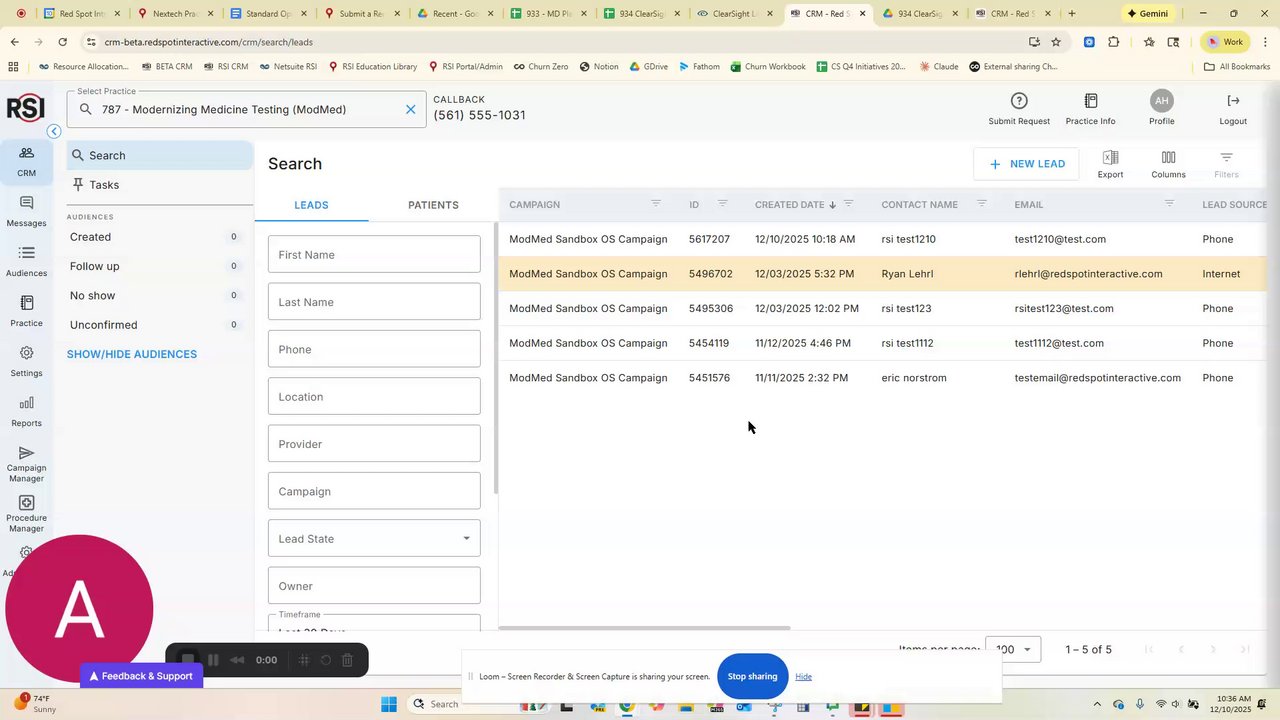The height and width of the screenshot is (720, 1280).
Task: Open Tasks in the side panel
Action: (160, 185)
